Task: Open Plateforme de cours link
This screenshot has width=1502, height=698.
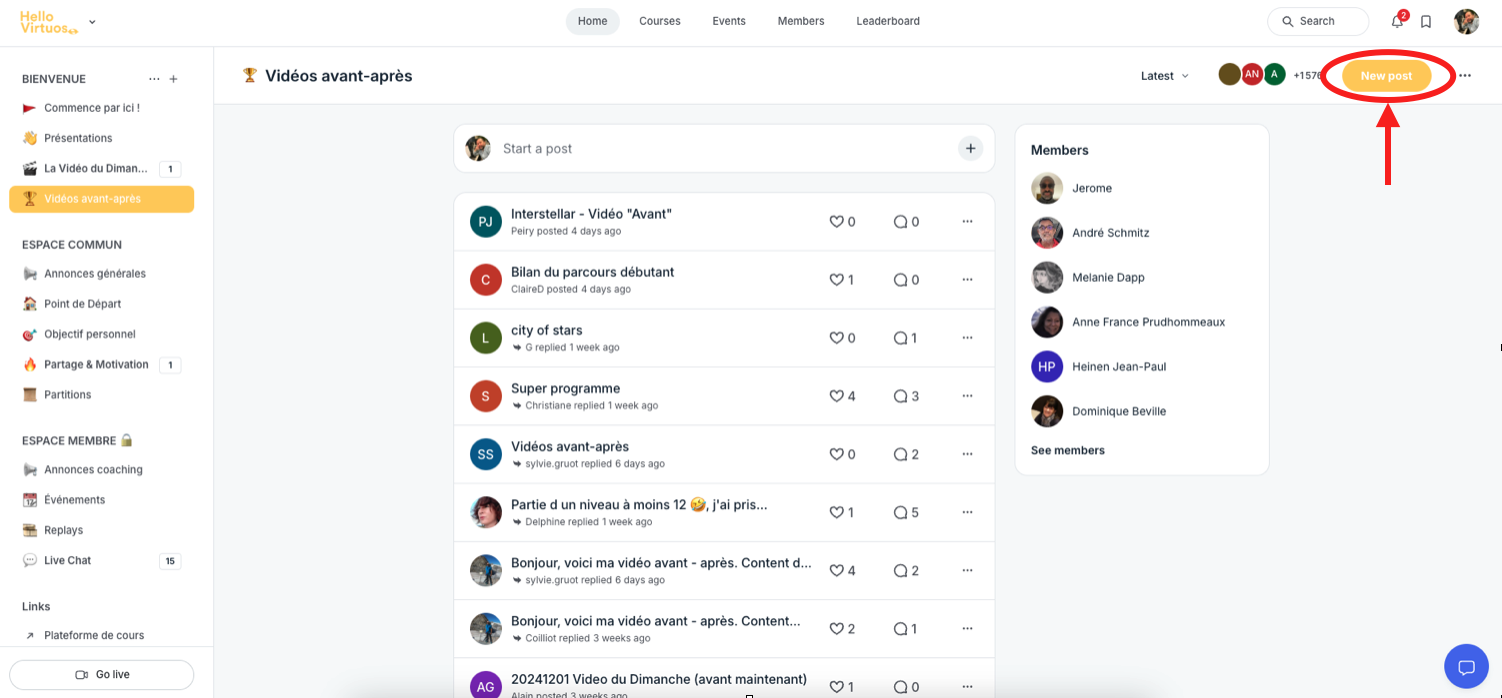Action: tap(94, 635)
